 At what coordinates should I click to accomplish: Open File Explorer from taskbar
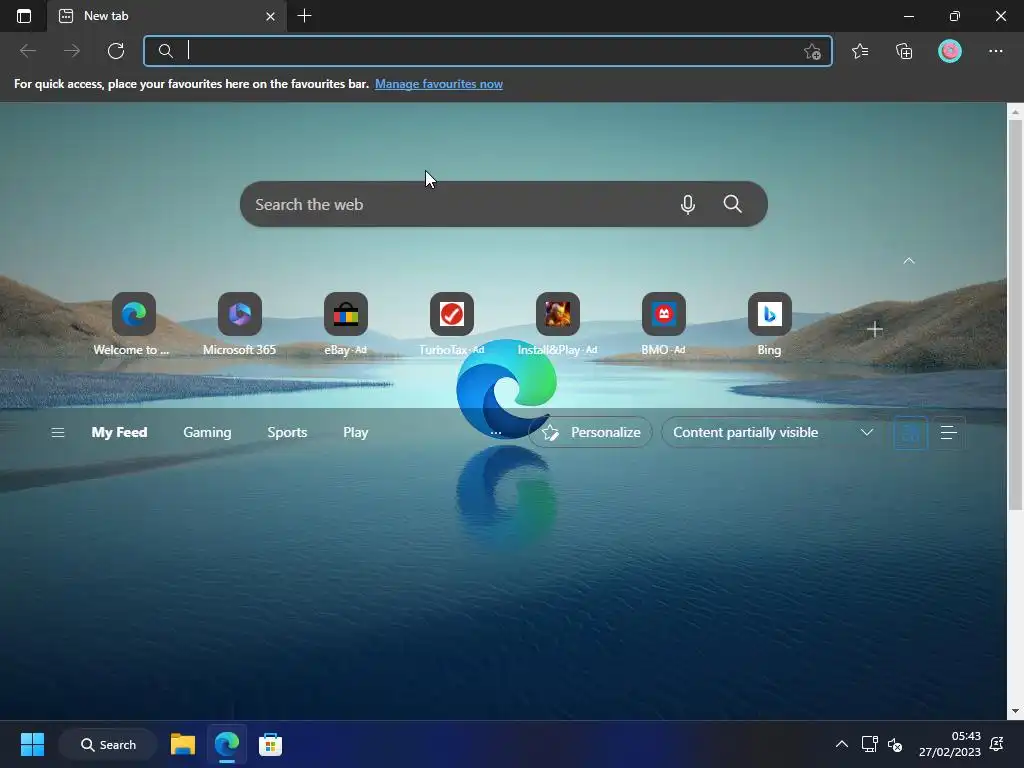point(183,744)
